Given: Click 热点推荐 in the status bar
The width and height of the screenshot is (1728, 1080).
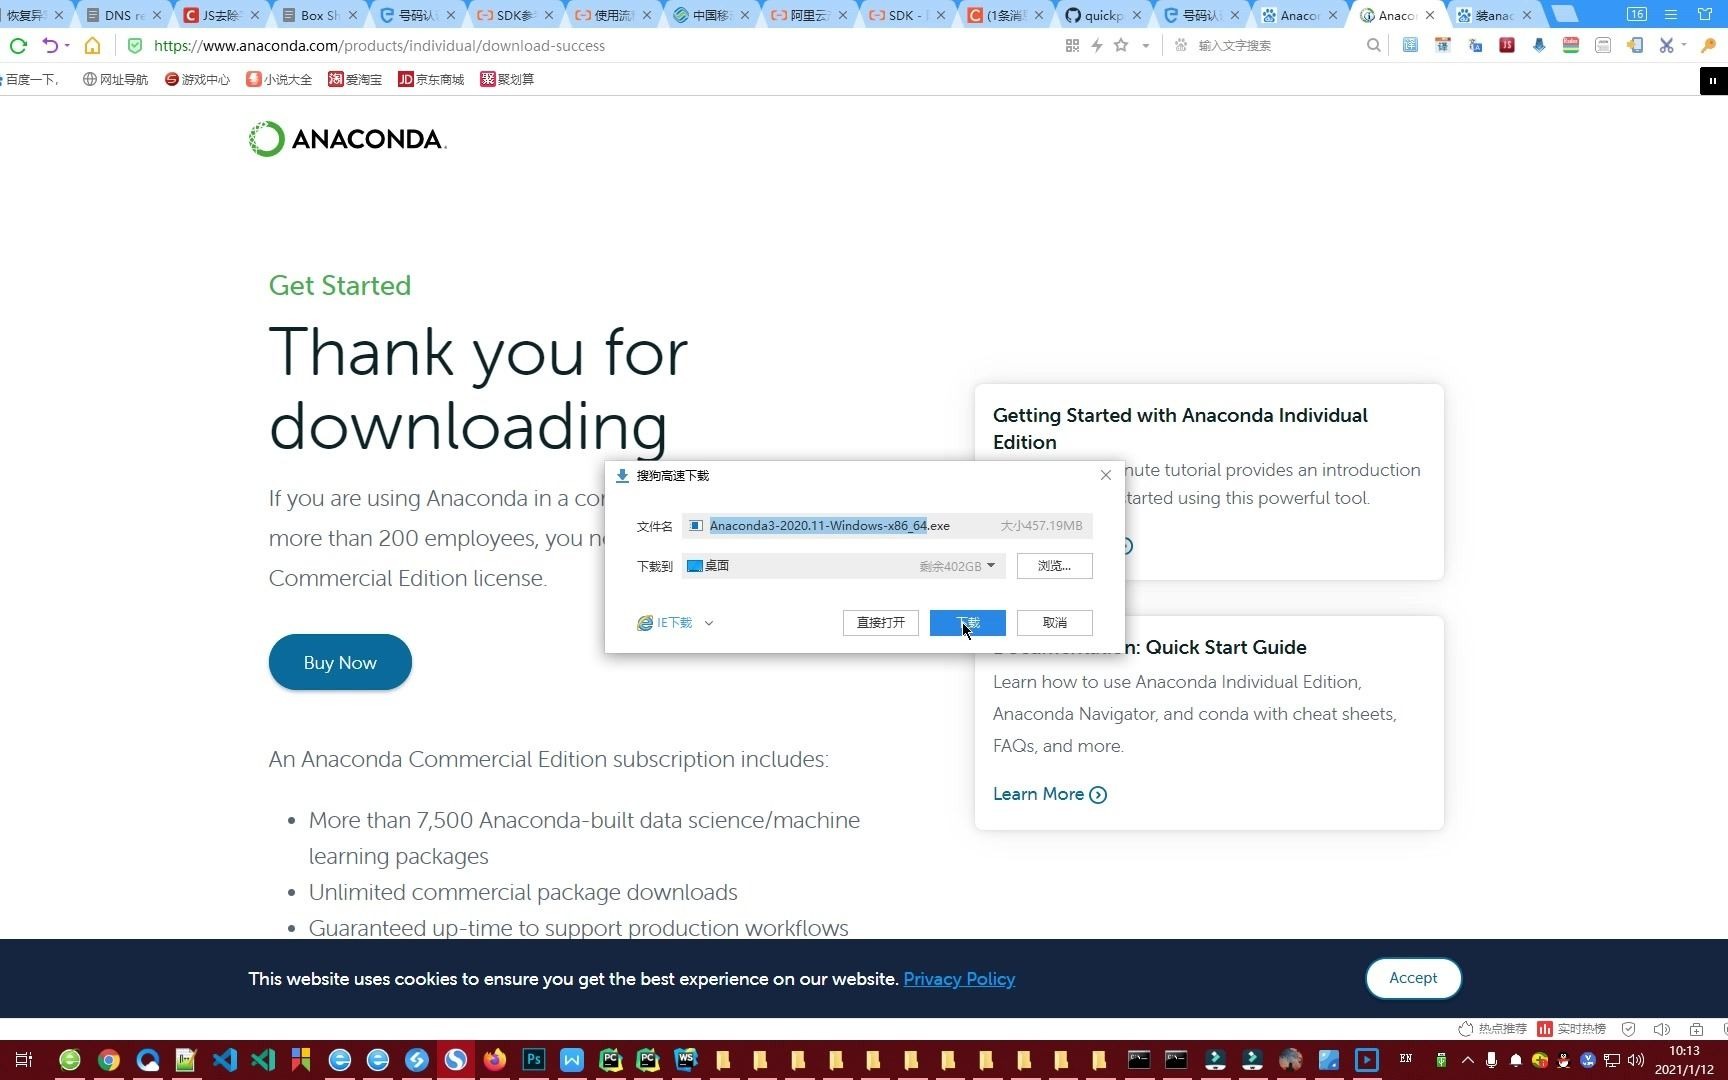Looking at the screenshot, I should point(1492,1029).
